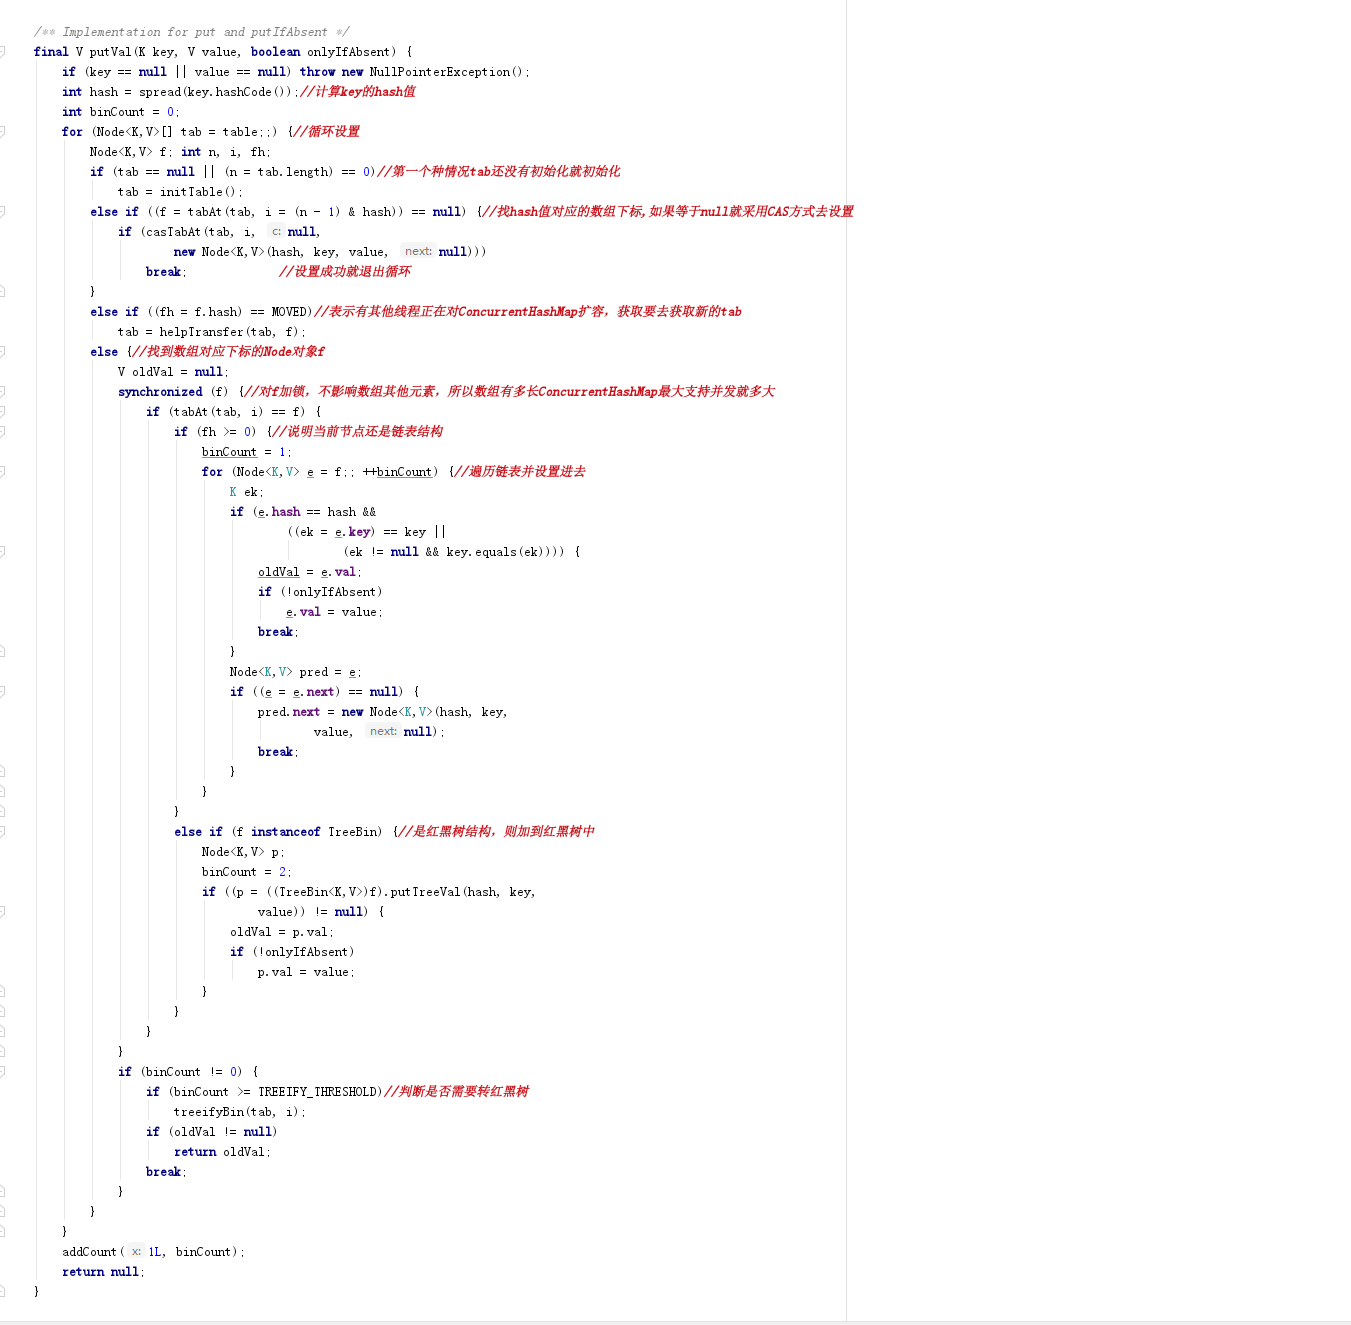Collapse the putVal method using its gutter fold arrow

(x=3, y=51)
